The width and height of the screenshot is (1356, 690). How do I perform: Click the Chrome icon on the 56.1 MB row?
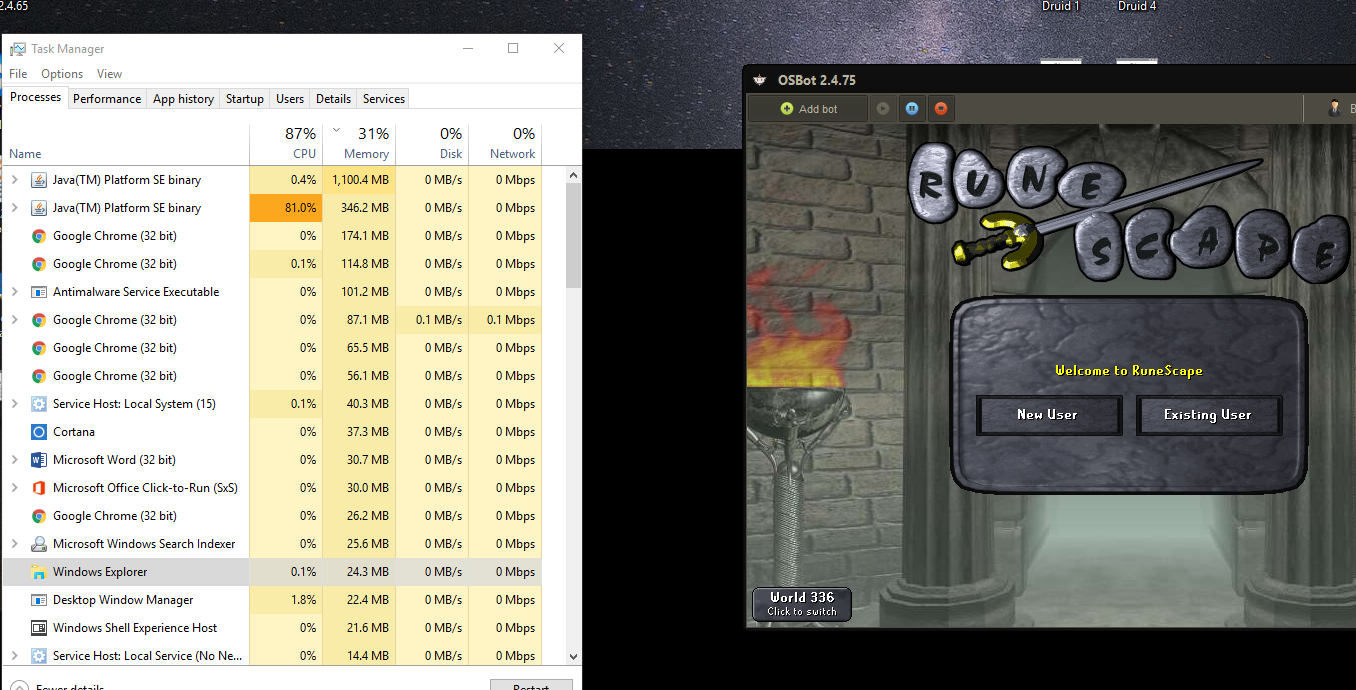click(x=39, y=376)
